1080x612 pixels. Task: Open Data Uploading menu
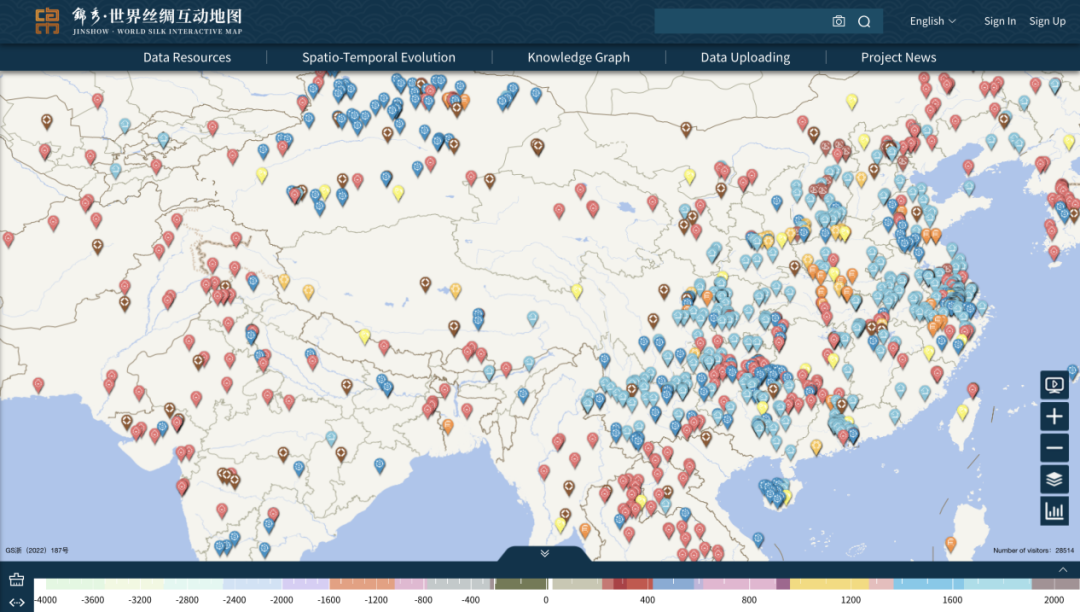(x=745, y=58)
